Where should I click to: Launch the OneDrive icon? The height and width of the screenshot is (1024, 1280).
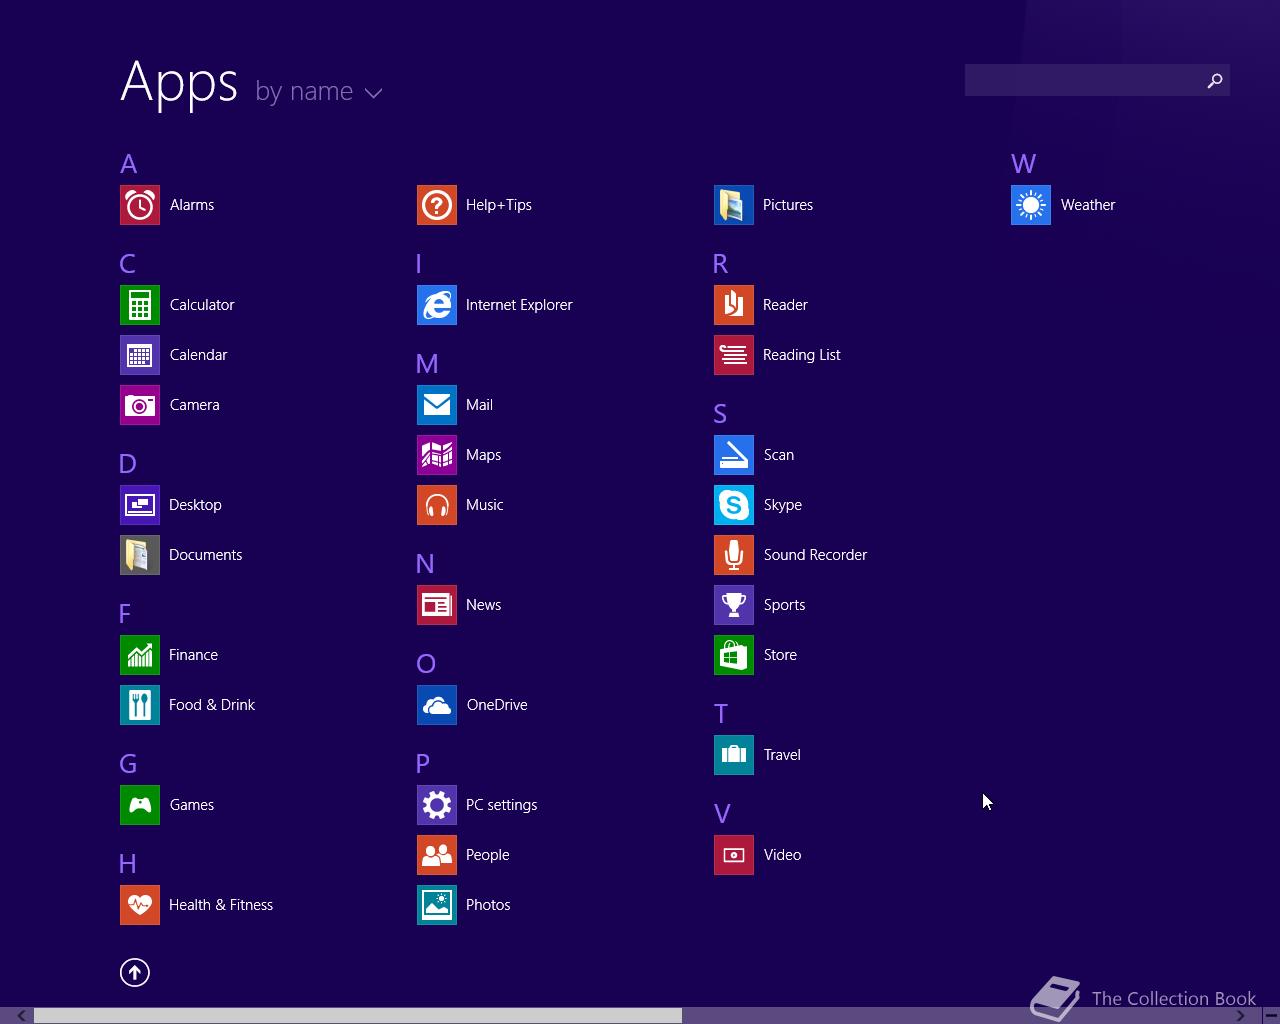coord(437,705)
